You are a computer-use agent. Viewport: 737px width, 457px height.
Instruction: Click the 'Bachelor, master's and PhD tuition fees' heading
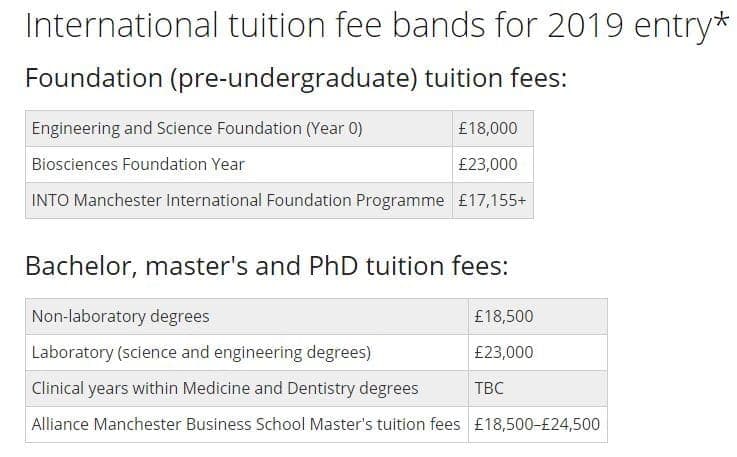(266, 266)
